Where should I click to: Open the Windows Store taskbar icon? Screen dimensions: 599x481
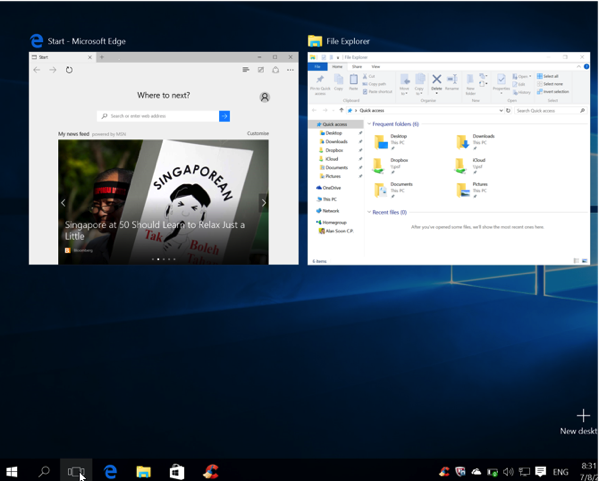pos(177,471)
